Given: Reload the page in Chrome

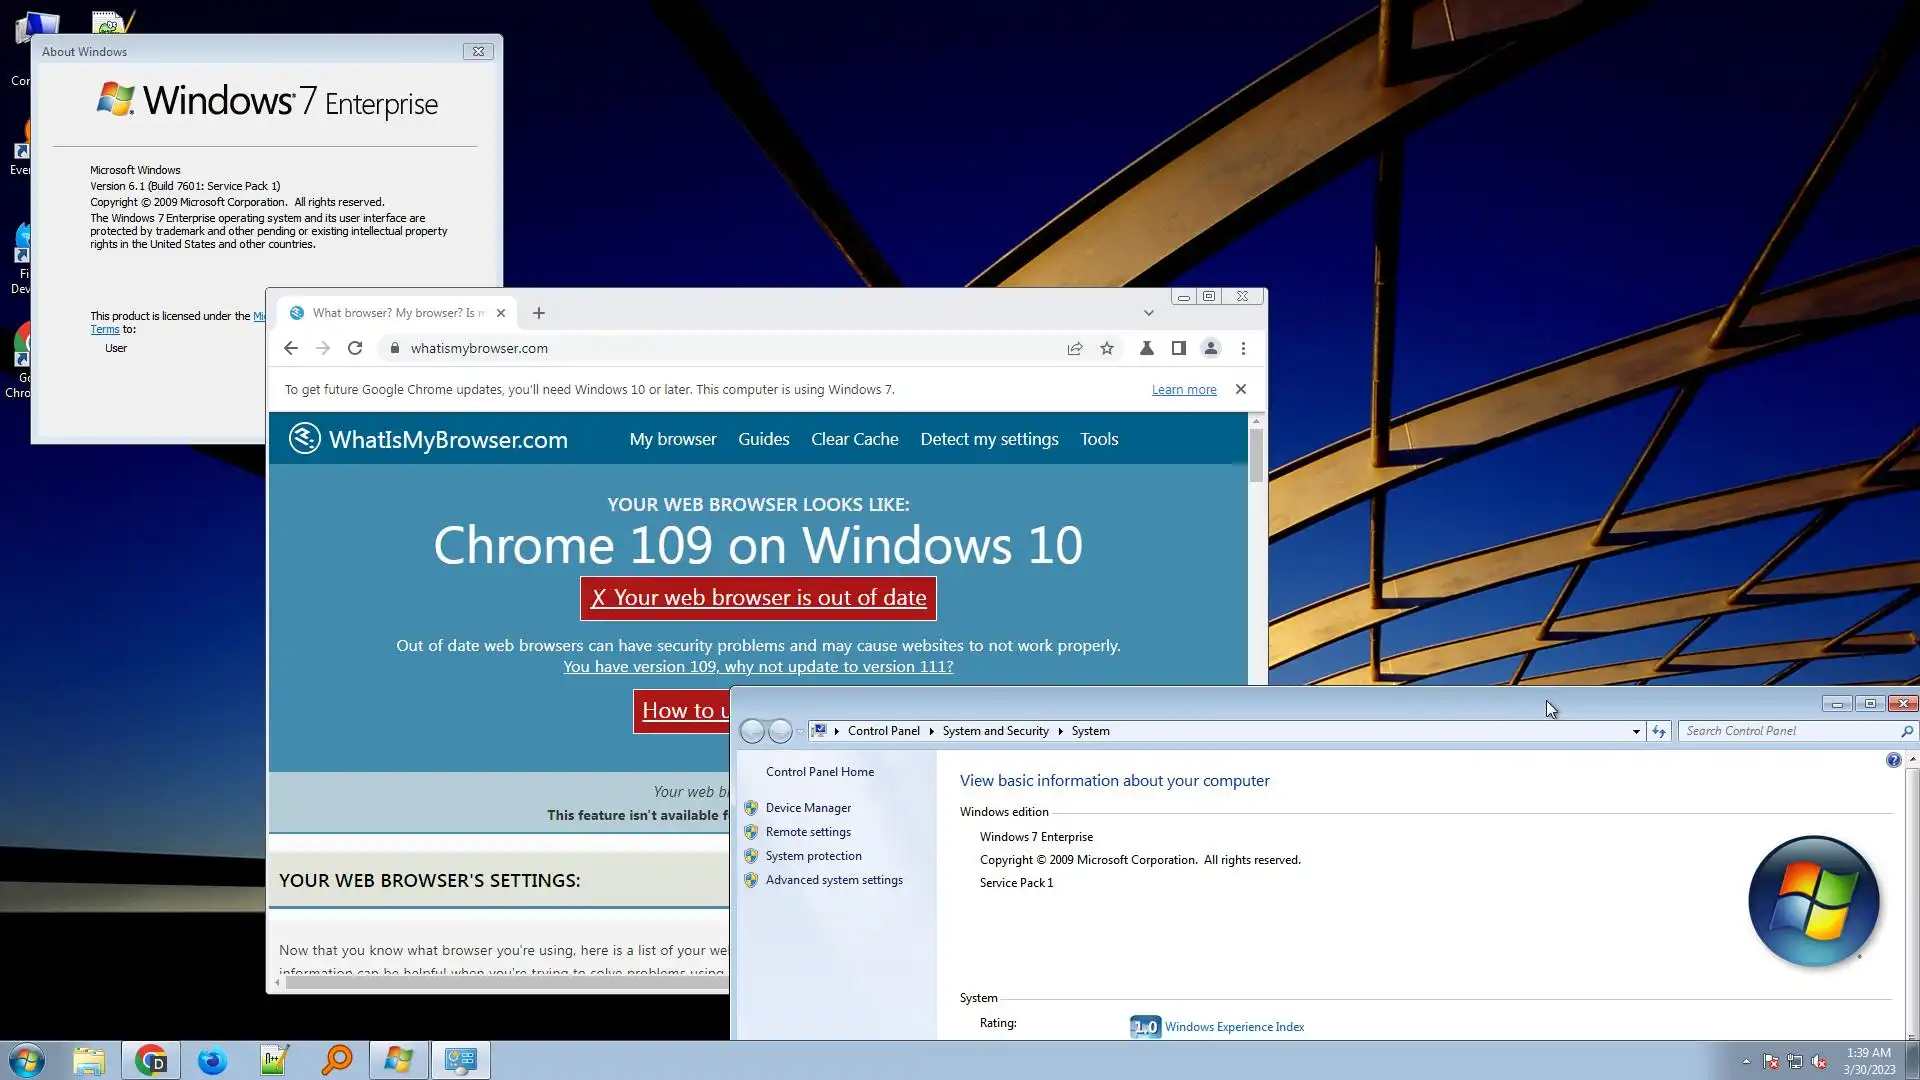Looking at the screenshot, I should (x=355, y=348).
